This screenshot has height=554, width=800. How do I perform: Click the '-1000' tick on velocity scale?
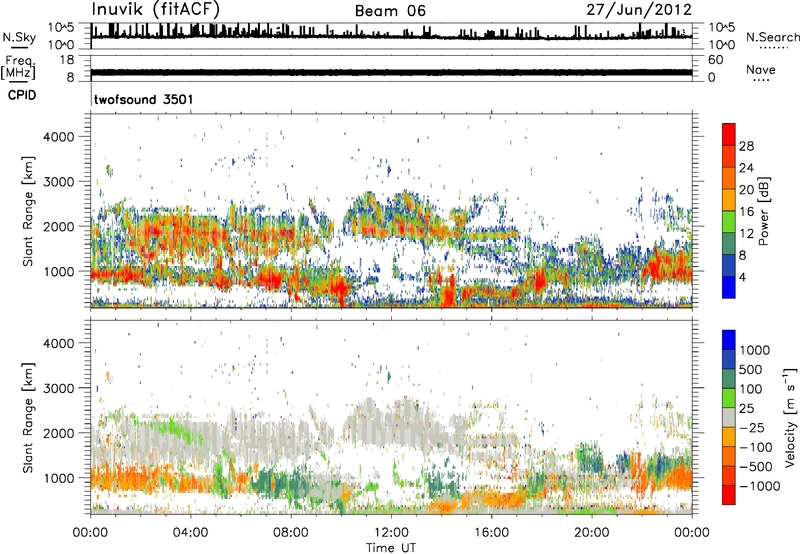(x=759, y=486)
